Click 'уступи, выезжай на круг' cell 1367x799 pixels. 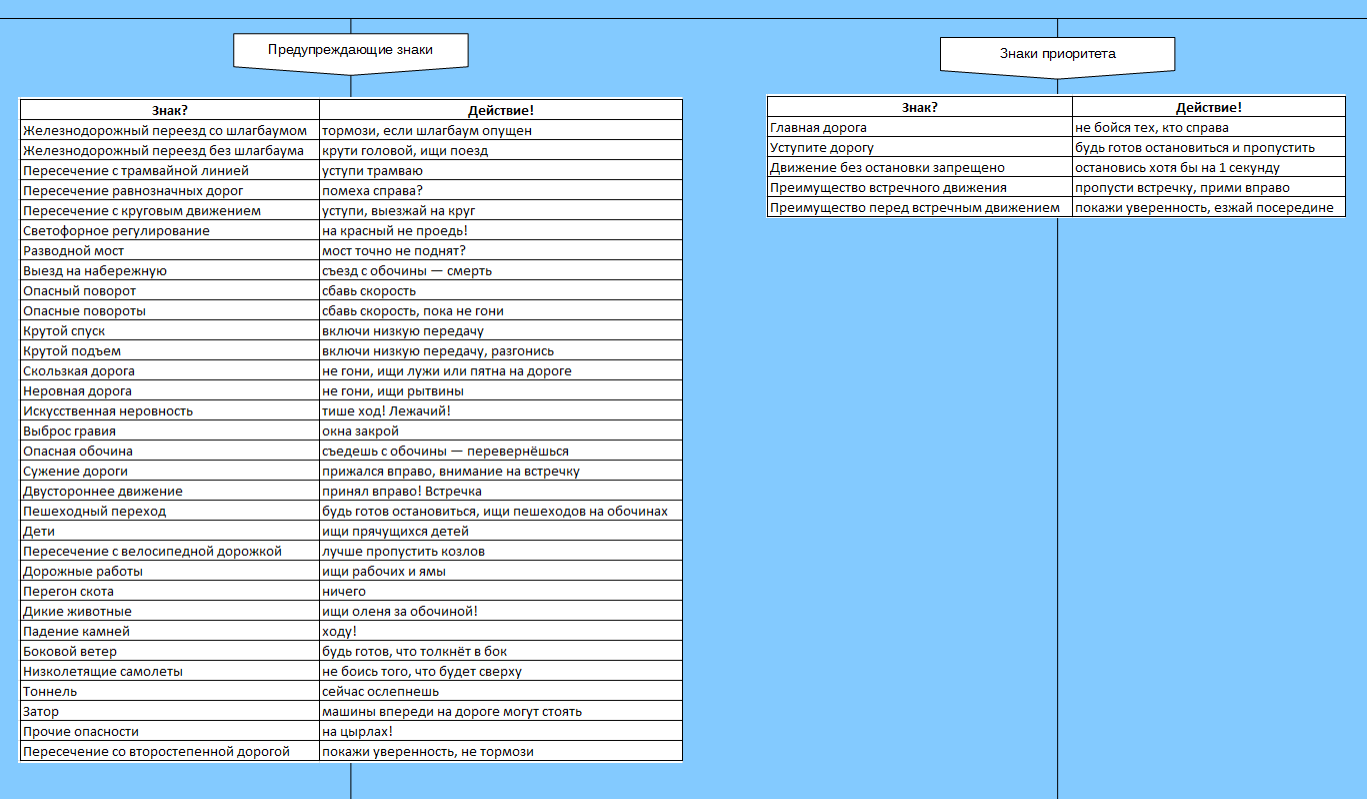[x=500, y=210]
